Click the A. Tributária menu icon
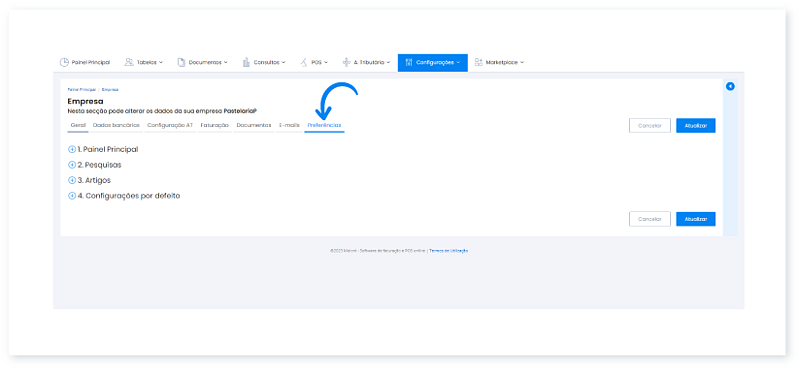 click(346, 62)
